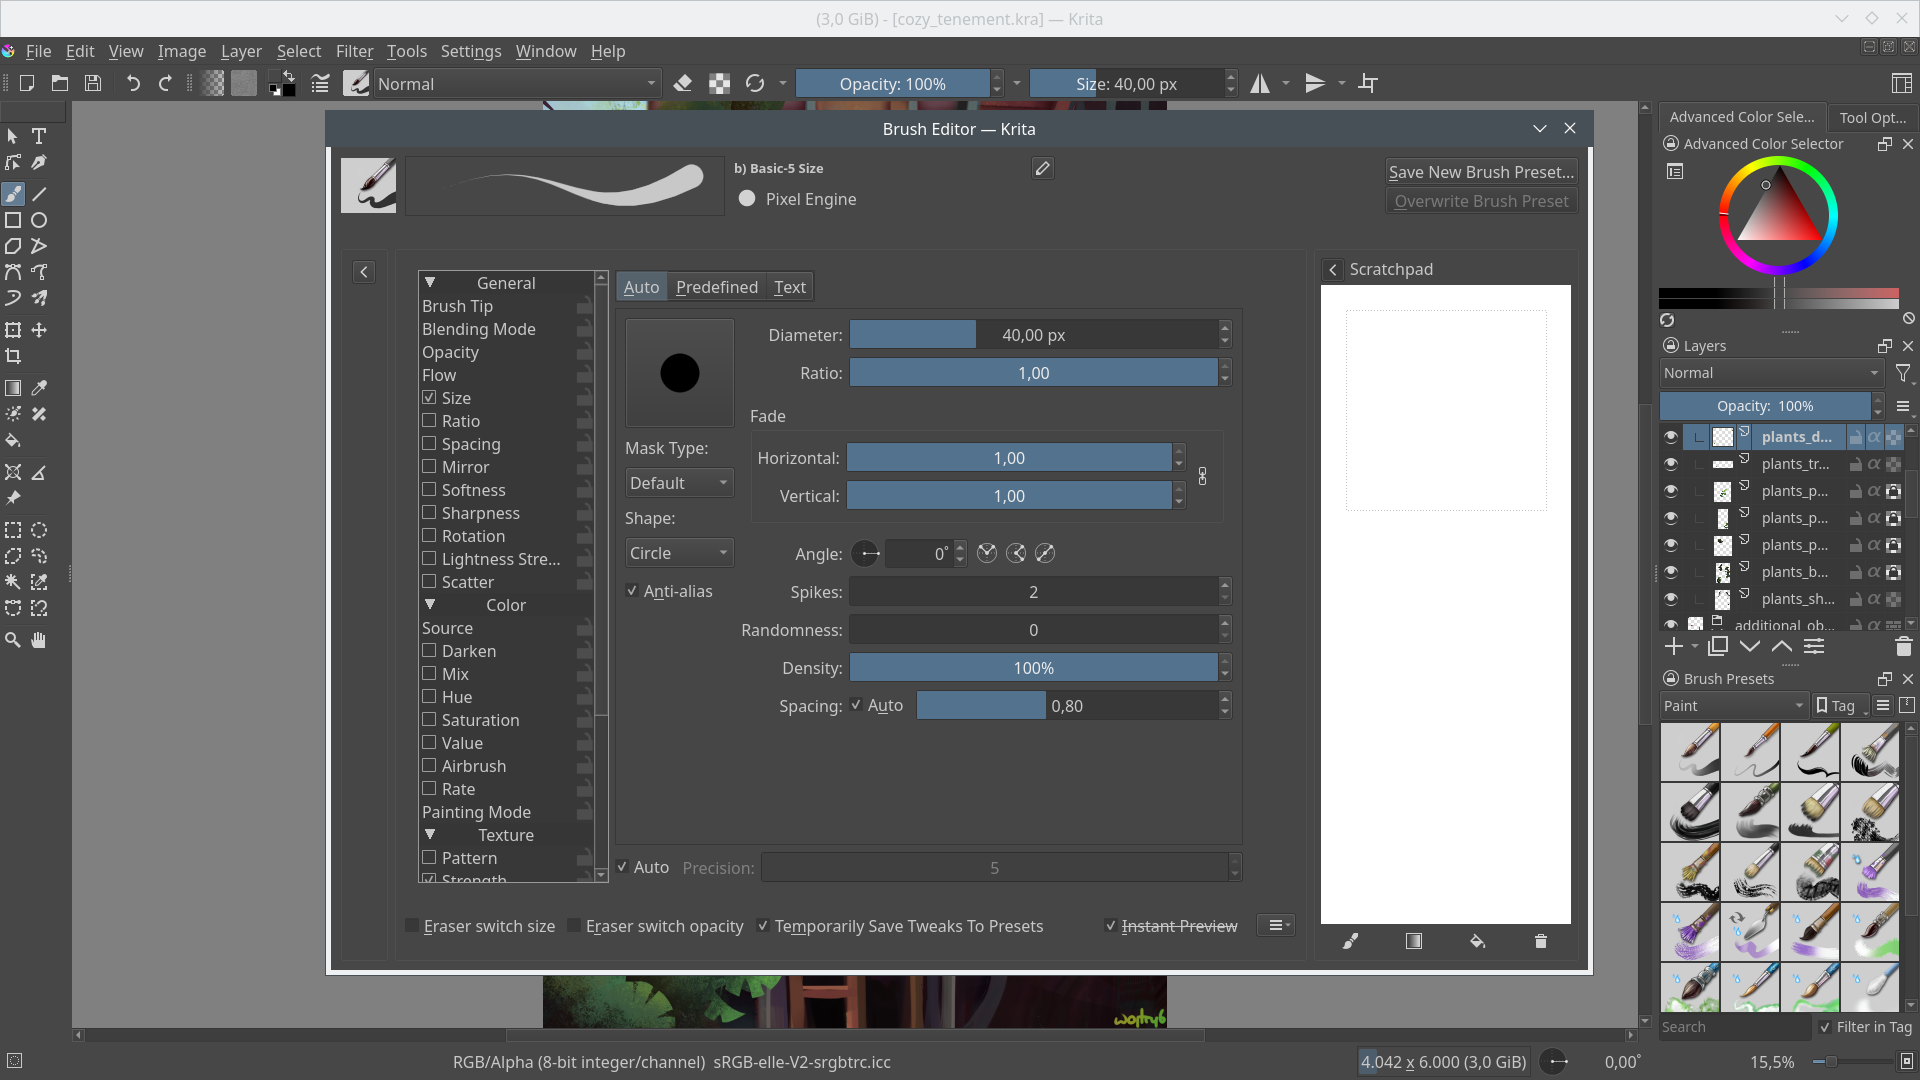Click Save New Brush Preset button
1920x1080 pixels.
tap(1481, 171)
